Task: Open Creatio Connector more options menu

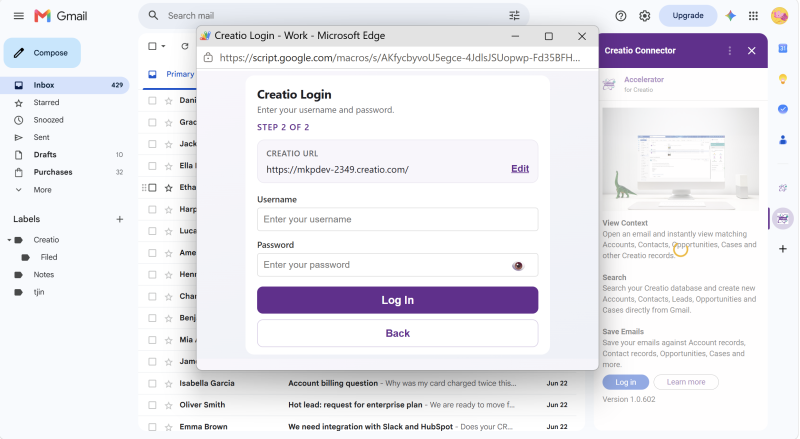Action: (x=730, y=51)
